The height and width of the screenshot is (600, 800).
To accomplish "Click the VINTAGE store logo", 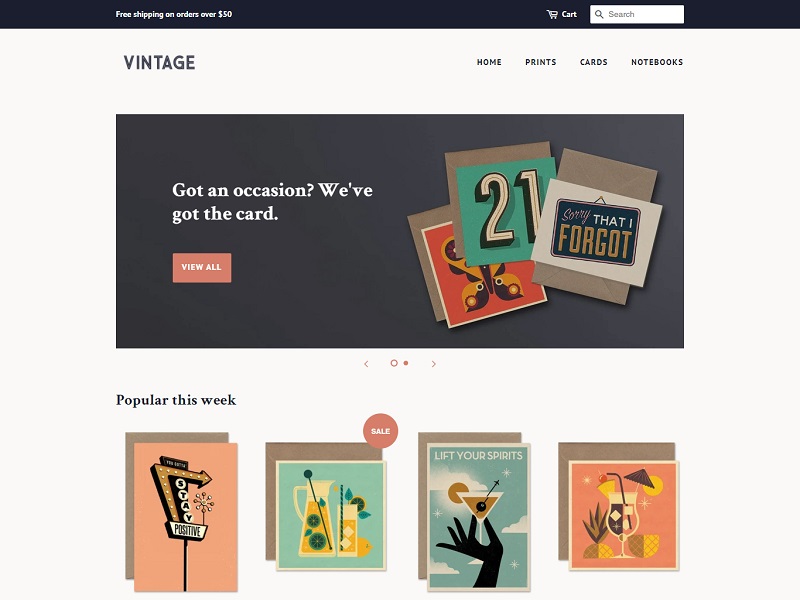I will point(159,62).
